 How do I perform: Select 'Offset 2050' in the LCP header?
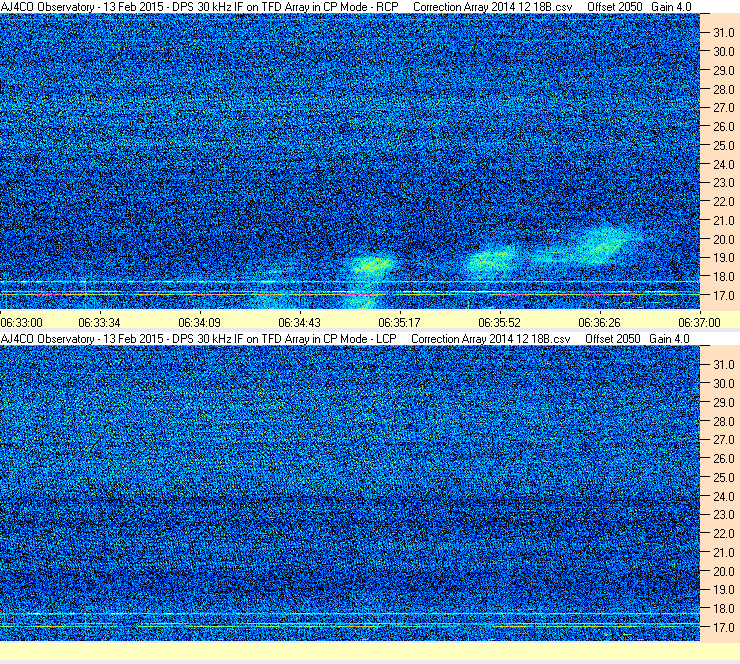(613, 339)
